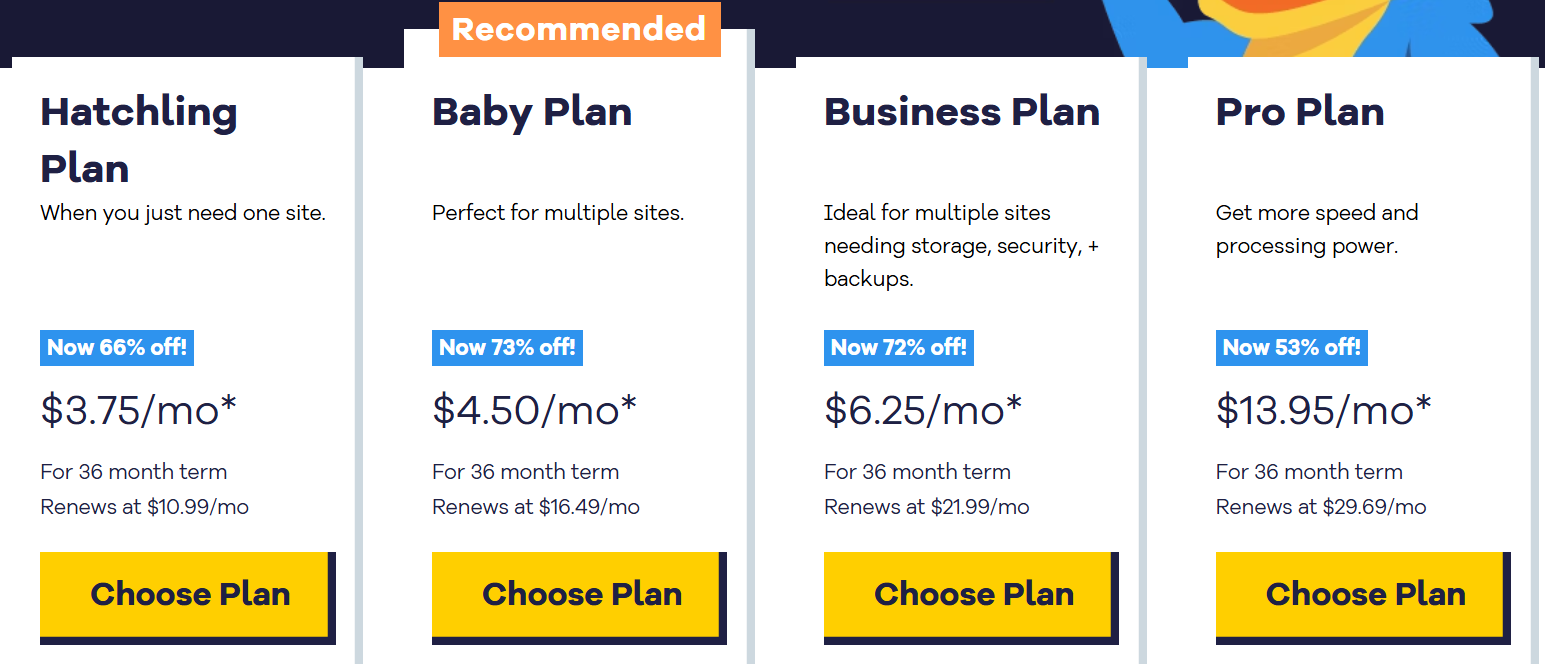Screen dimensions: 1545x664
Task: Click the Now 66% off badge
Action: pyautogui.click(x=116, y=347)
